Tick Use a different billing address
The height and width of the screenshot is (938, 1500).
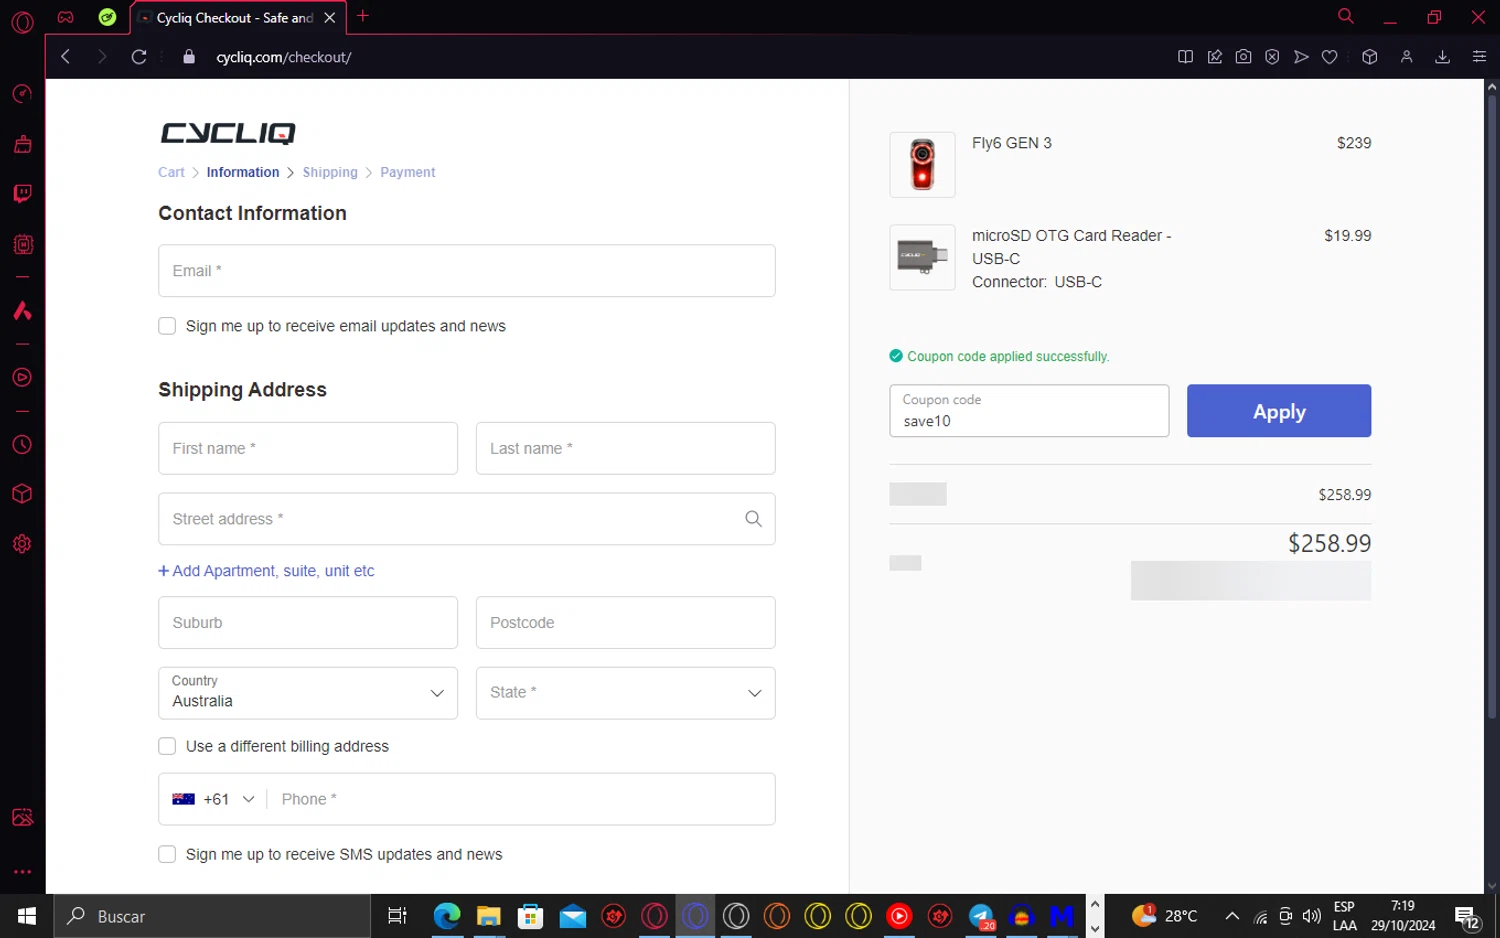click(x=167, y=746)
